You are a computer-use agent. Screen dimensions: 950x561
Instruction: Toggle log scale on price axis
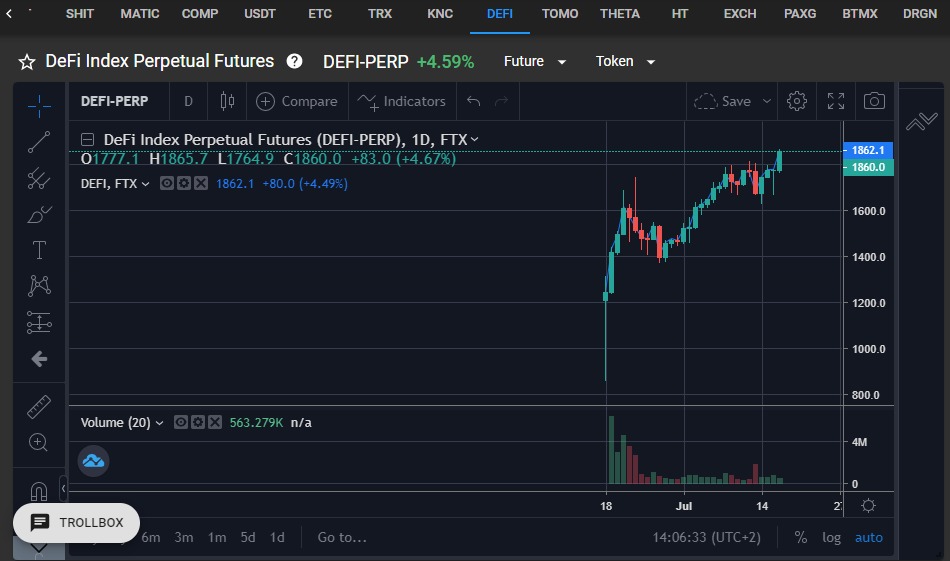point(831,537)
